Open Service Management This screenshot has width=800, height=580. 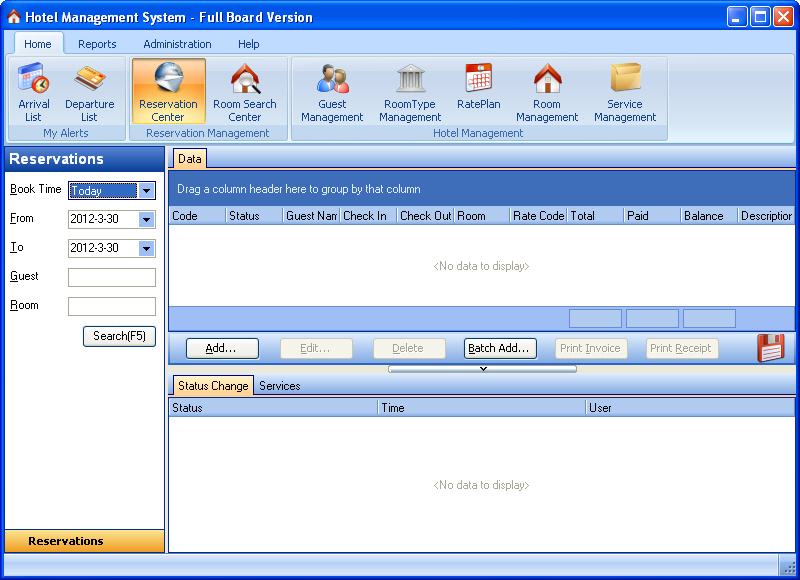(625, 90)
